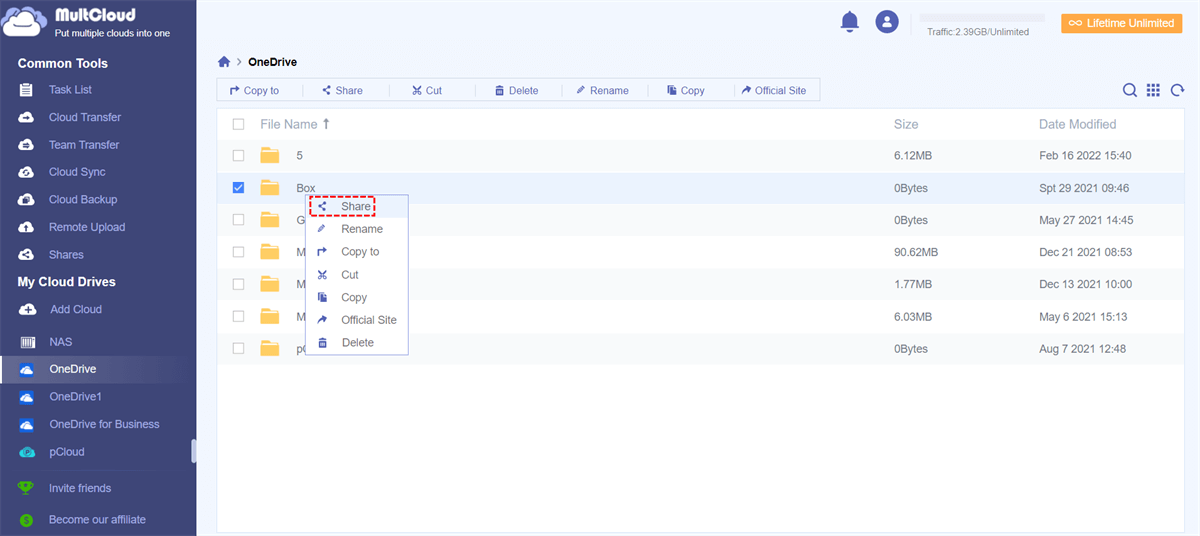Click the Remote Upload sidebar icon

tap(28, 227)
